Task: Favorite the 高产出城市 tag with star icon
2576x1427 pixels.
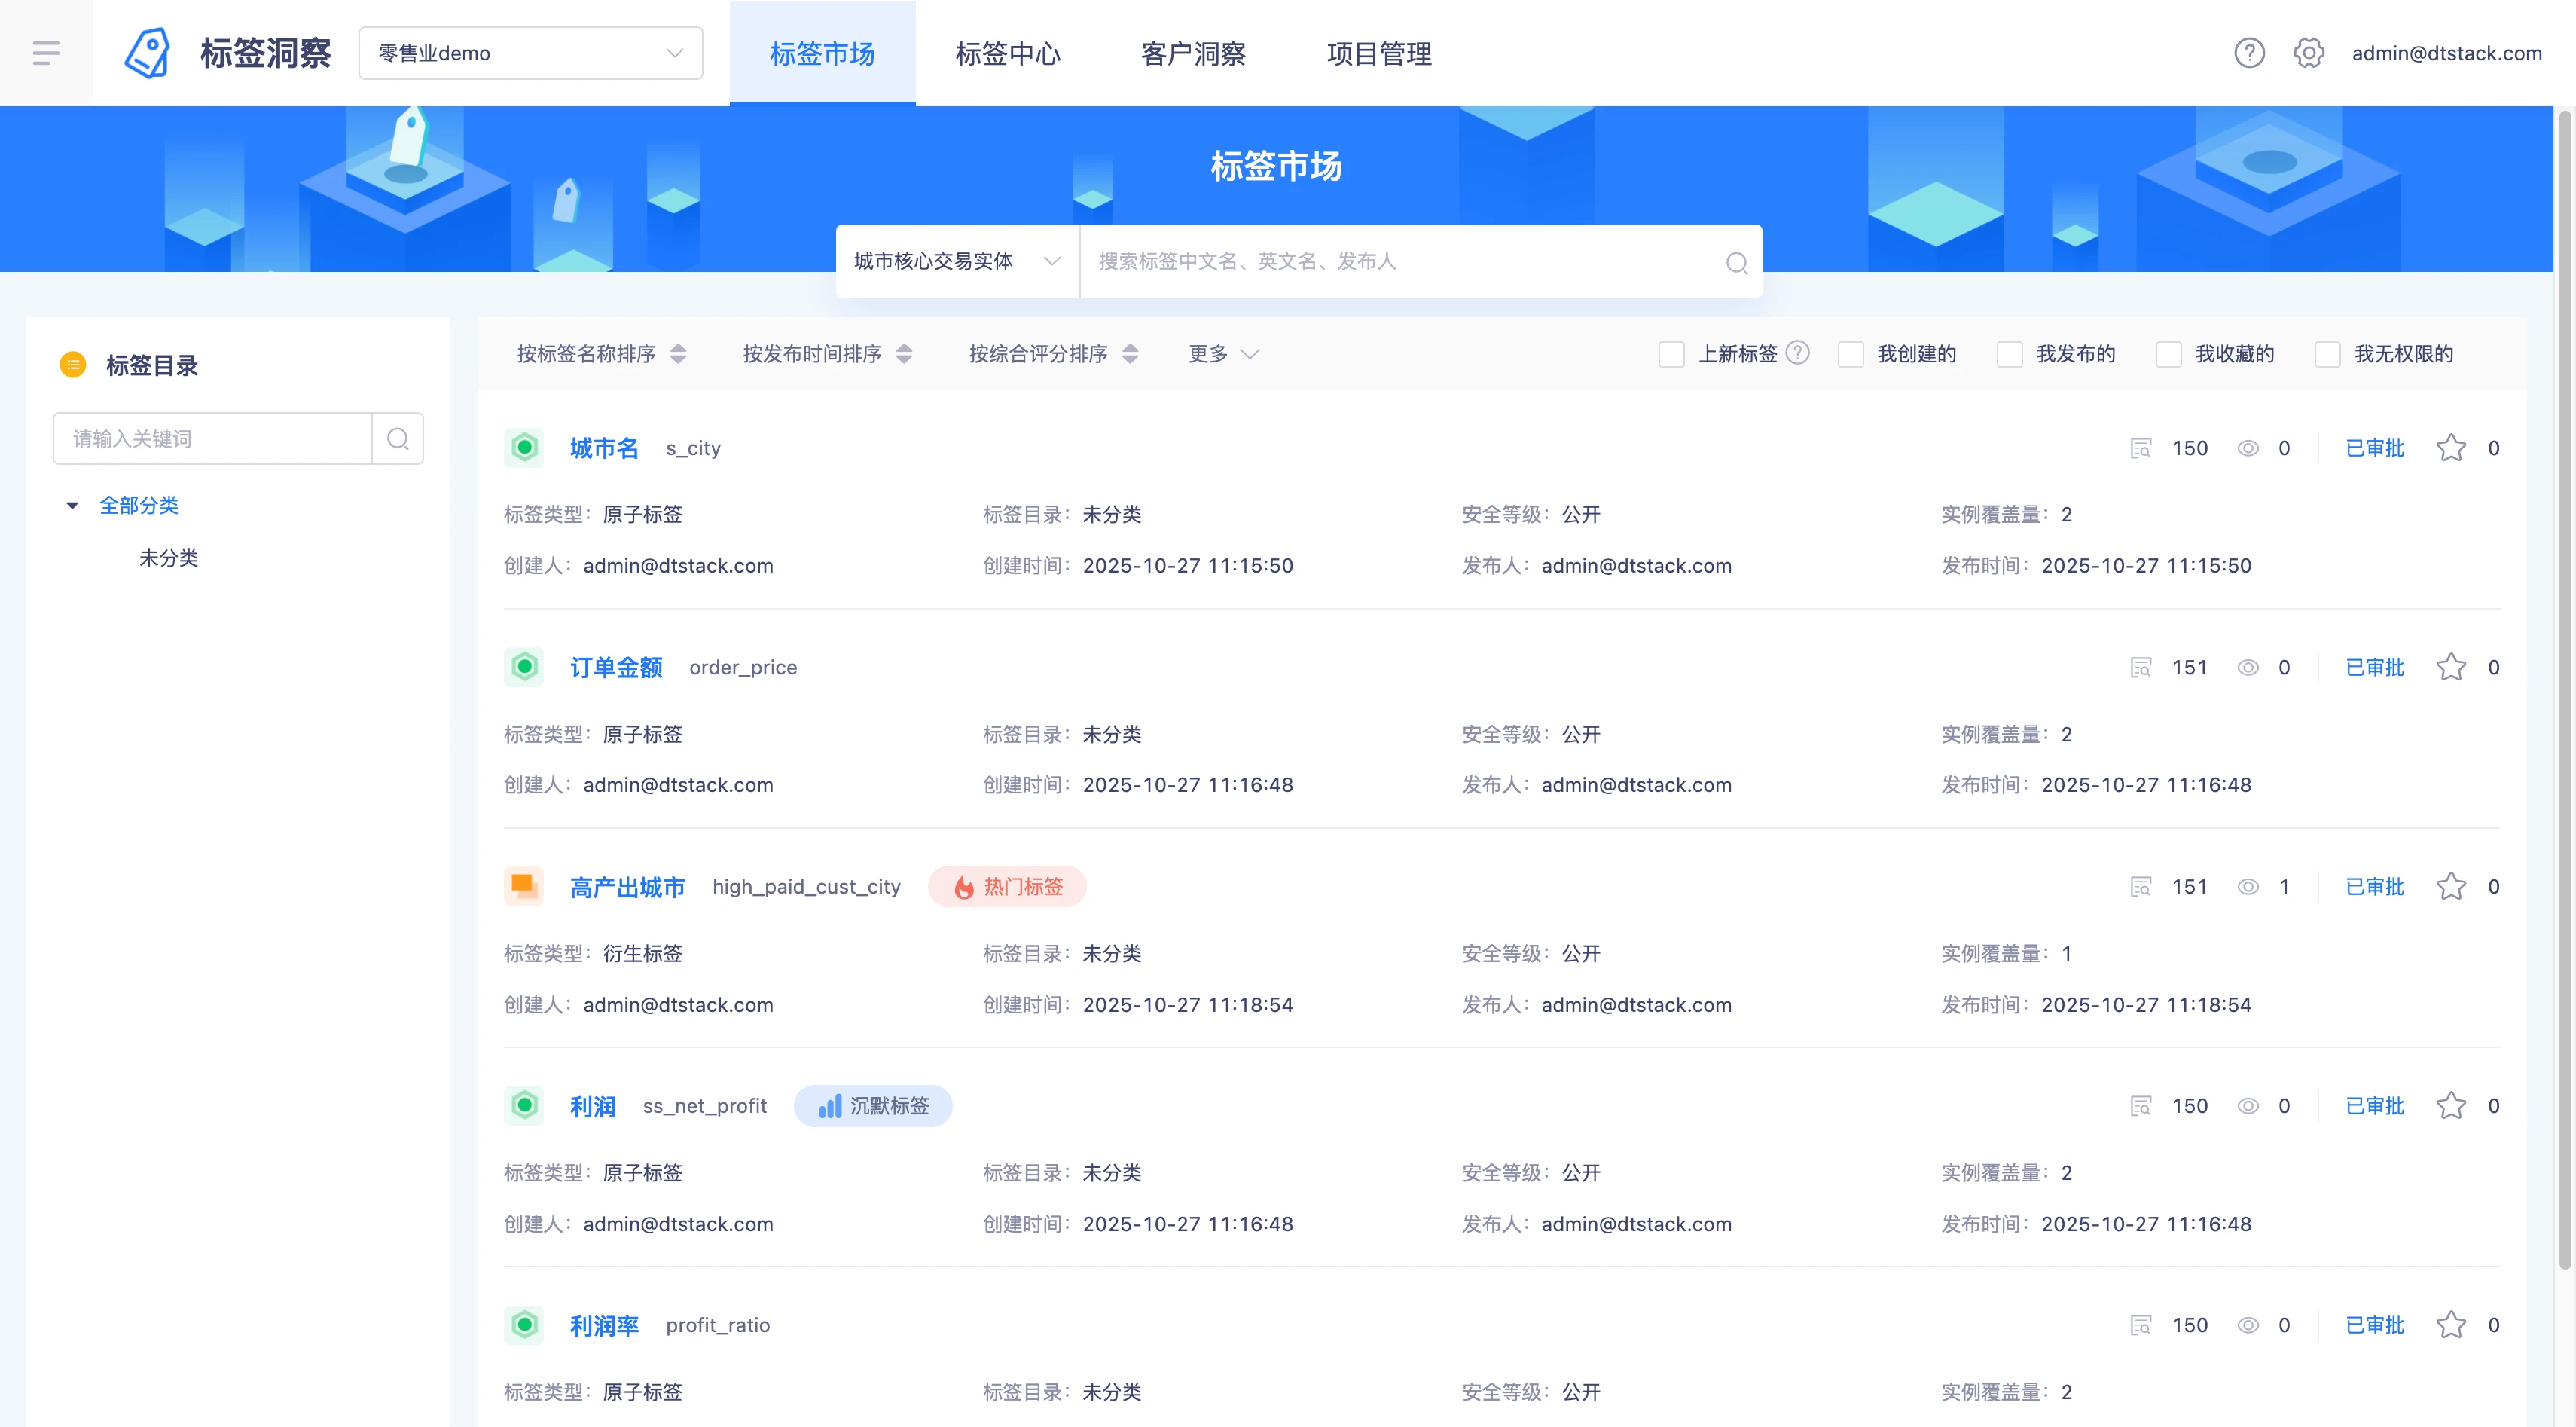Action: pyautogui.click(x=2451, y=886)
